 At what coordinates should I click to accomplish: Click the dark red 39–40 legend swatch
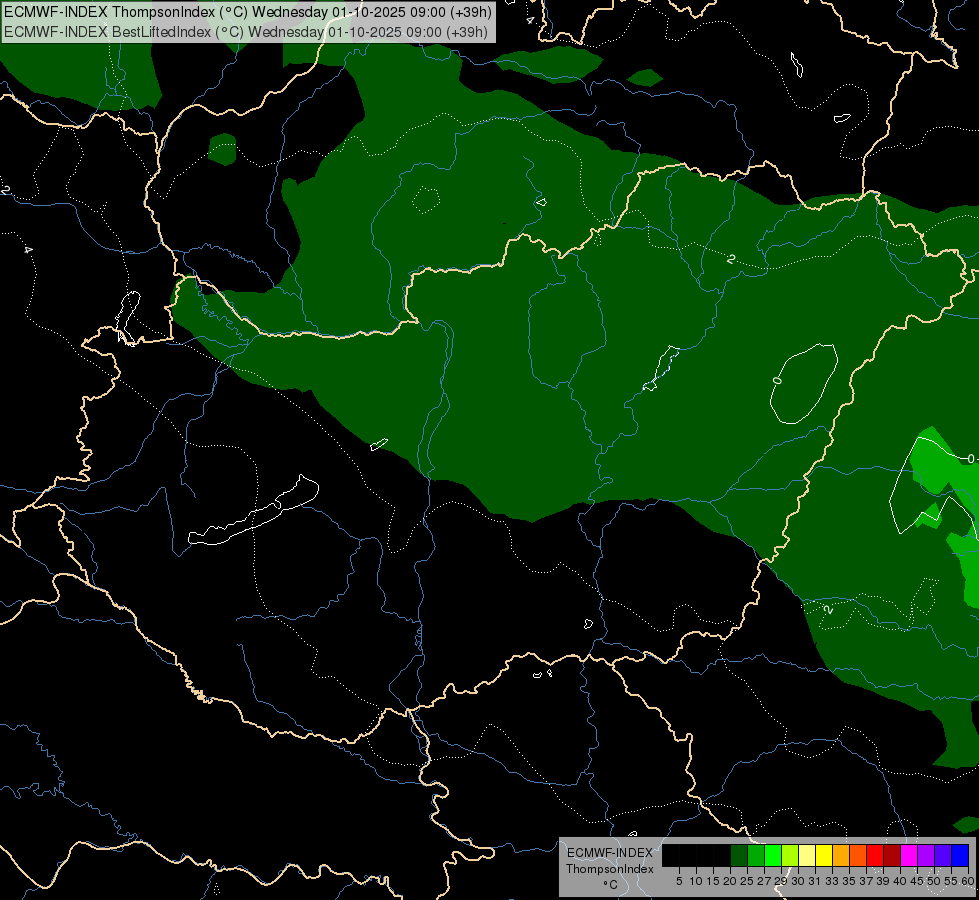point(892,855)
